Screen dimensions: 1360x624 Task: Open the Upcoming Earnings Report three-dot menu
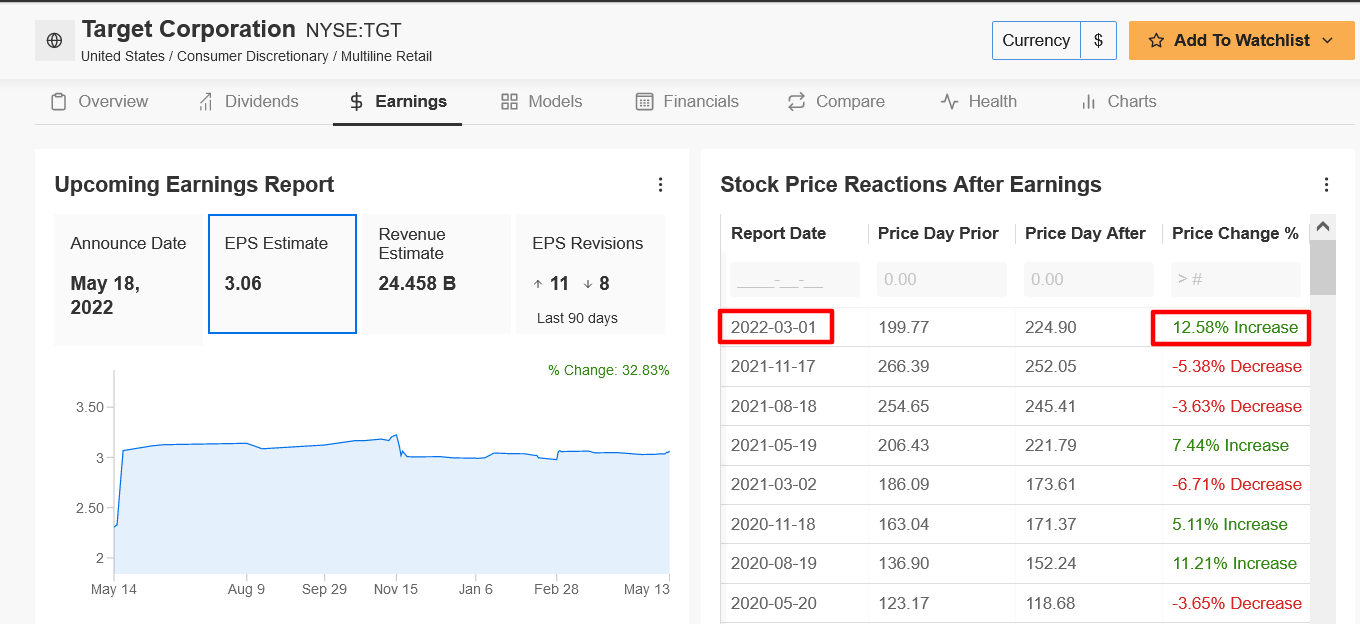point(660,184)
